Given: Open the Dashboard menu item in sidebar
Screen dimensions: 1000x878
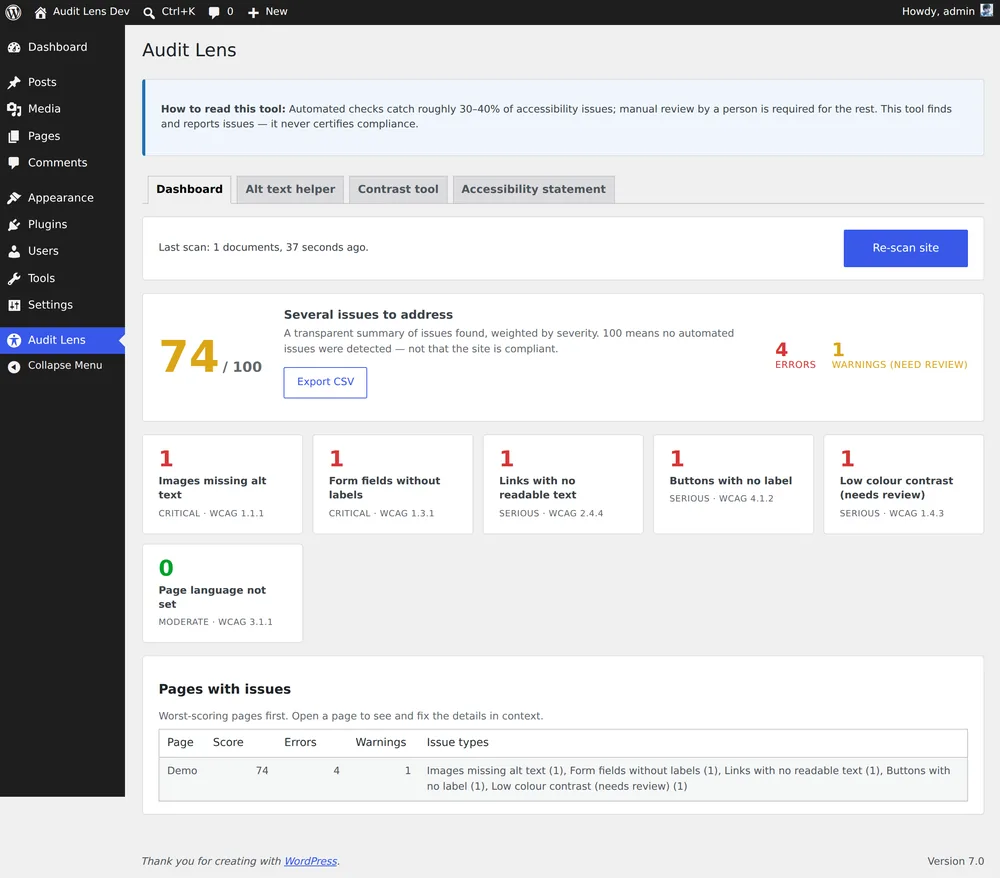Looking at the screenshot, I should click(x=62, y=47).
